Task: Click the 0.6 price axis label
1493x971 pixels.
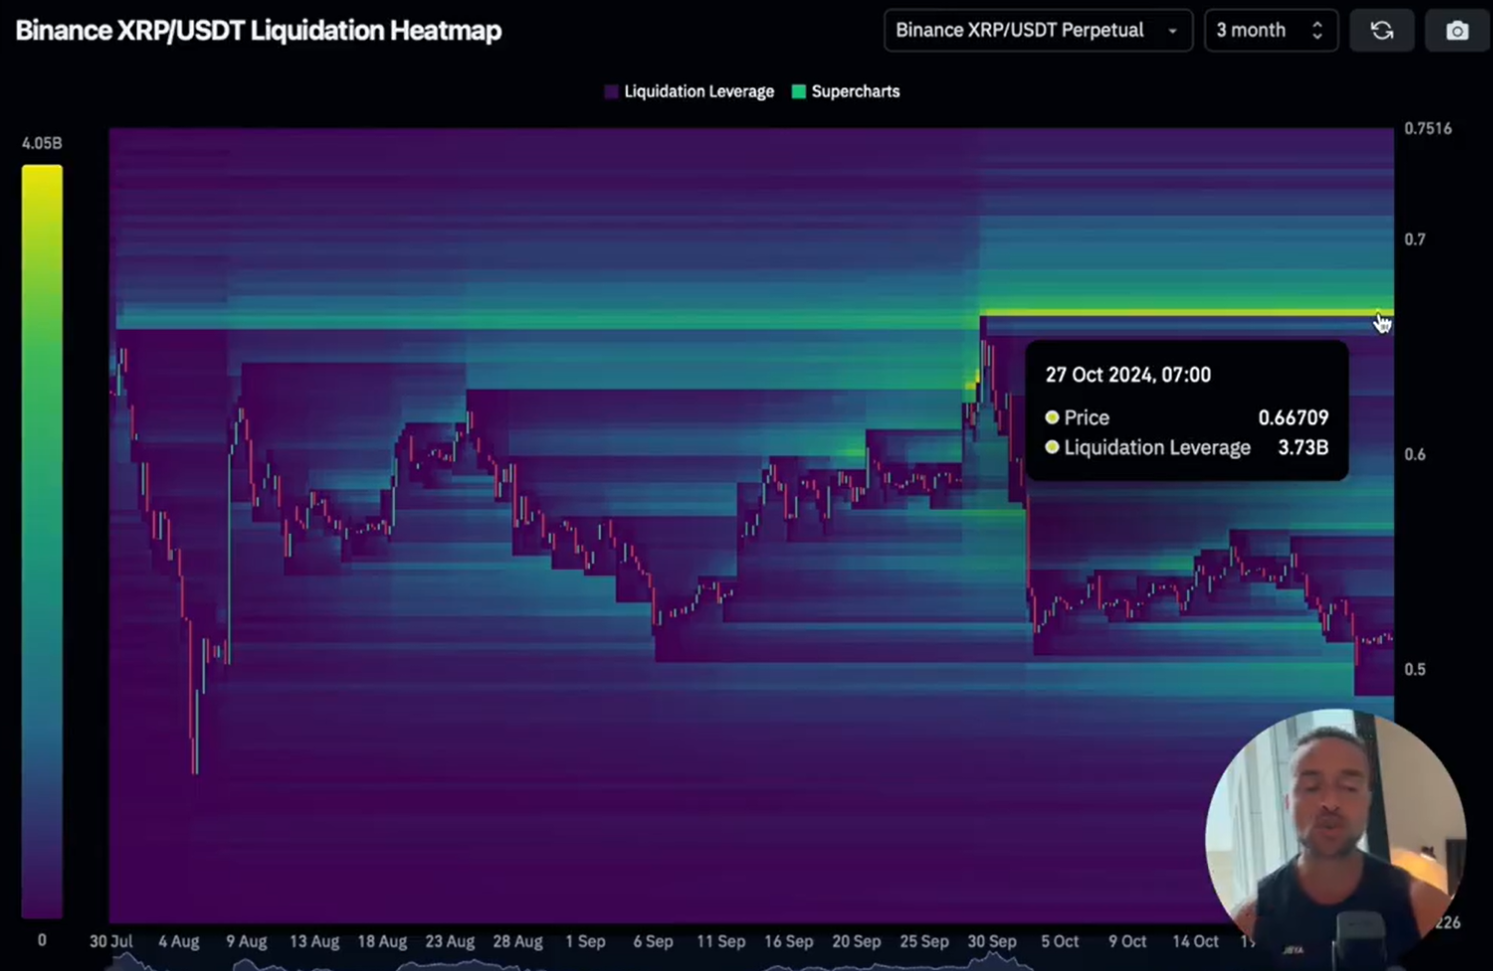Action: pyautogui.click(x=1415, y=454)
